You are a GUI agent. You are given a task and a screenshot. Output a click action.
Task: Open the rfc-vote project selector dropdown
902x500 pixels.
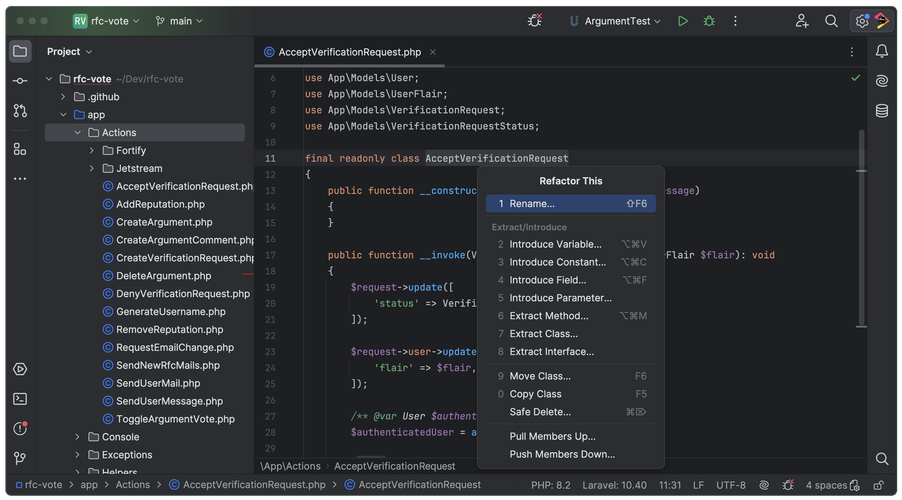(106, 21)
